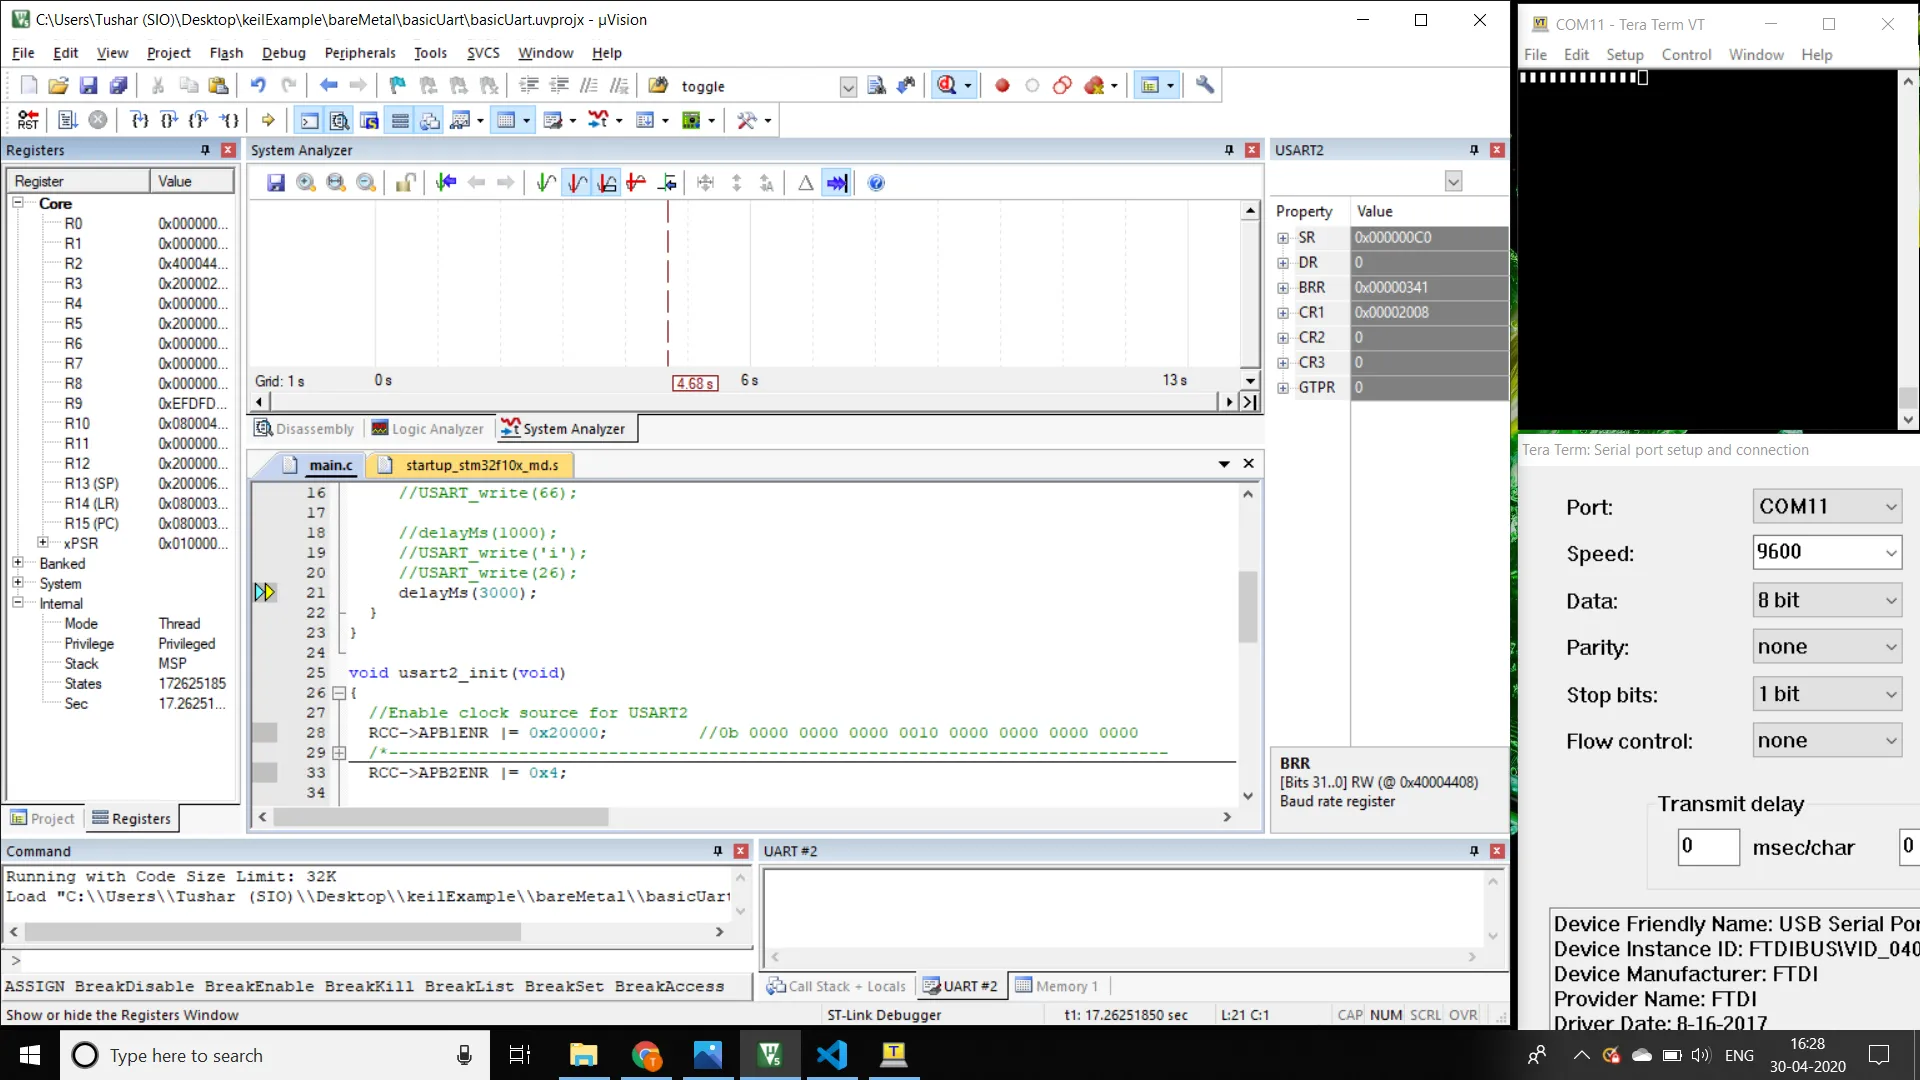Click Insert breakpoint red dot icon
Viewport: 1920px width, 1080px height.
pyautogui.click(x=1002, y=86)
